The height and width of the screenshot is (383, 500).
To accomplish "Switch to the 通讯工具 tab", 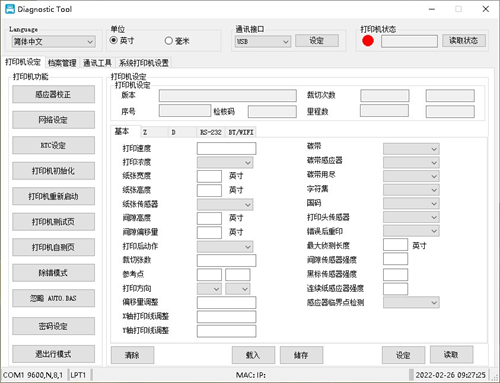I will point(97,63).
